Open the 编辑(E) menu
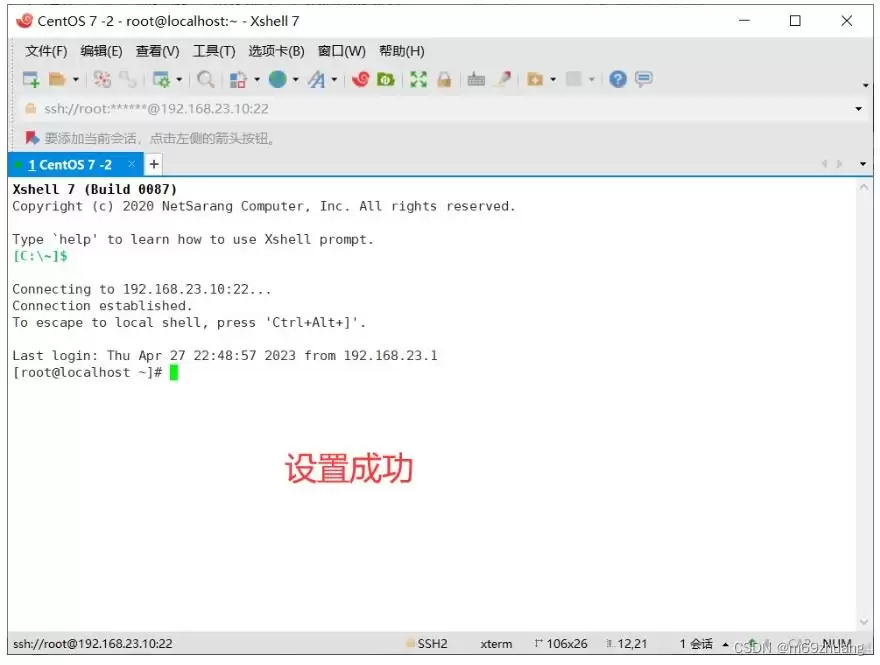 pos(101,51)
